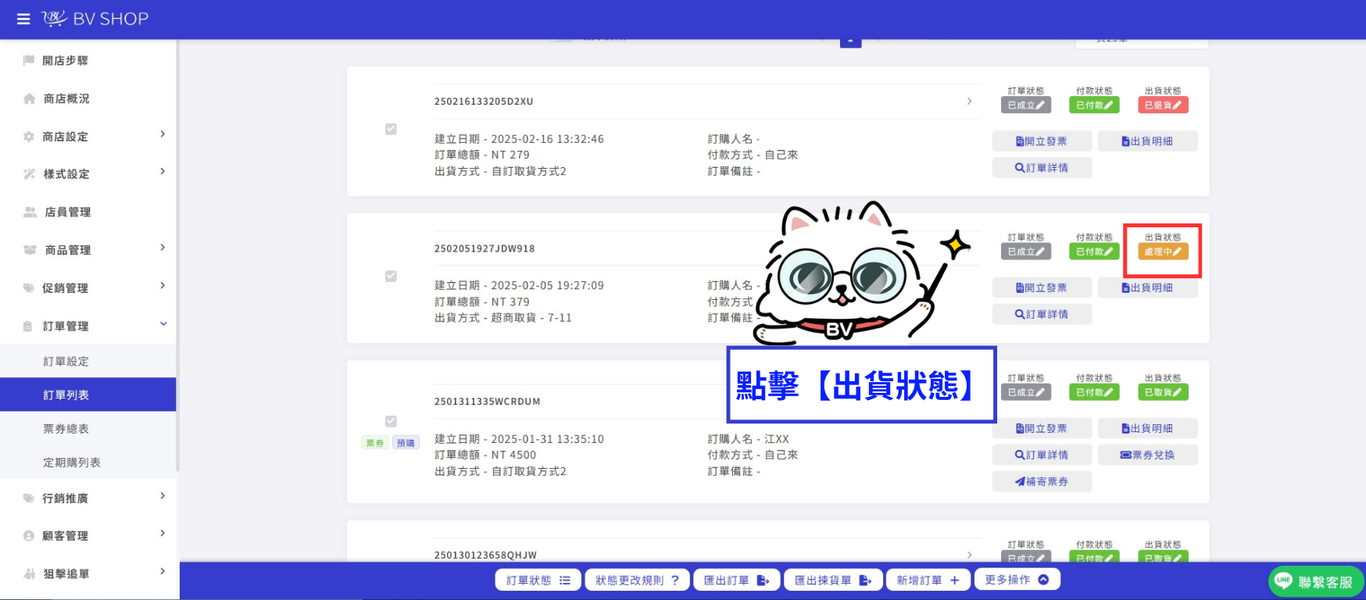The image size is (1366, 600).
Task: Open the hamburger menu beside BV SHOP
Action: tap(24, 19)
